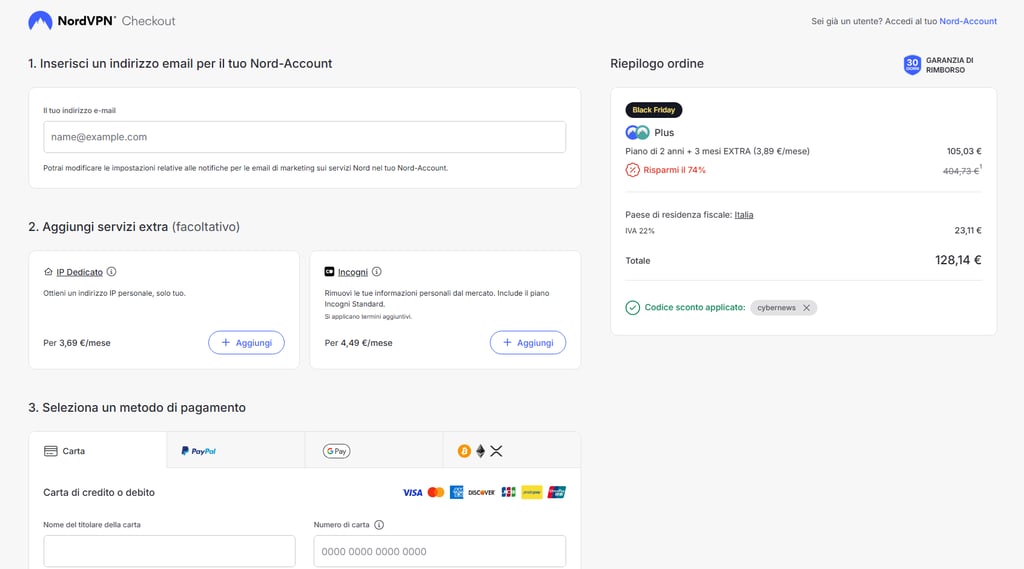This screenshot has height=569, width=1024.
Task: Focus the cardholder name field
Action: (x=169, y=551)
